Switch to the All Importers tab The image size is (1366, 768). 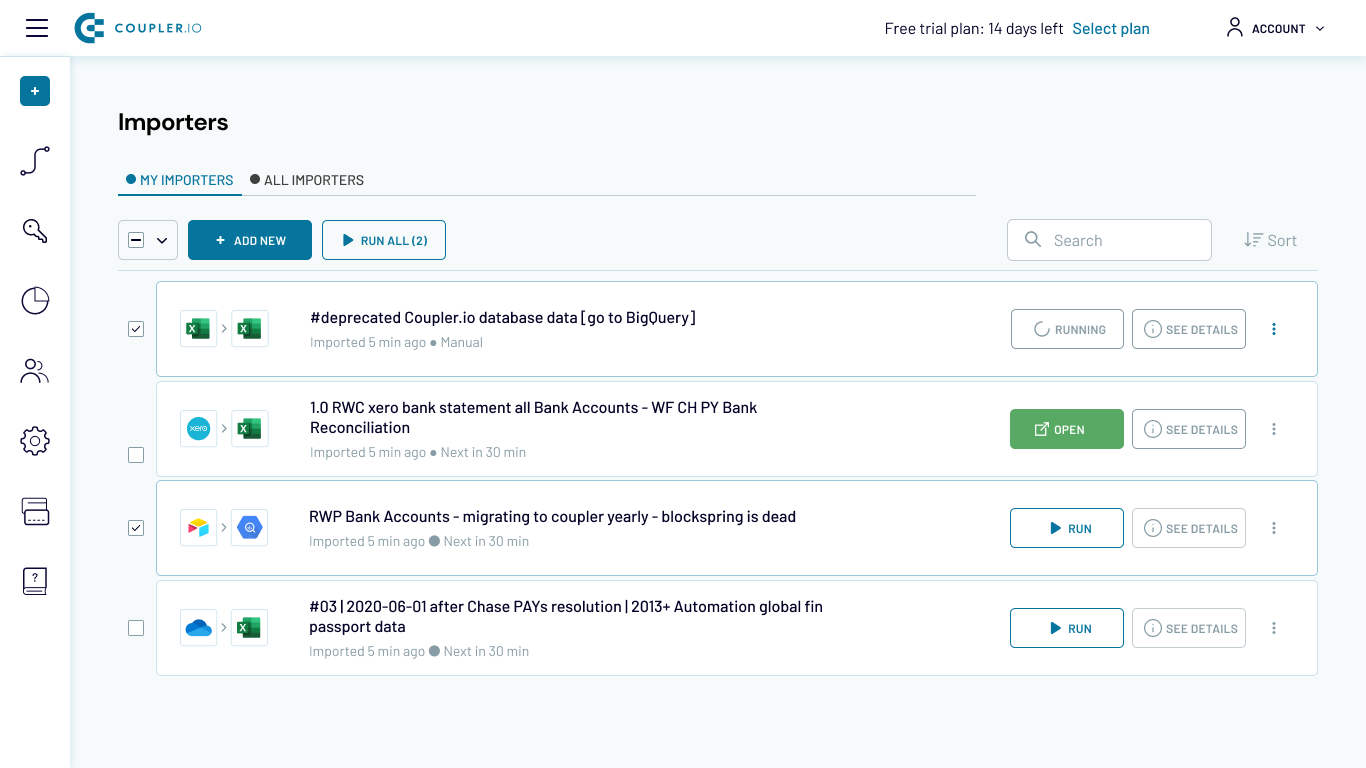307,180
